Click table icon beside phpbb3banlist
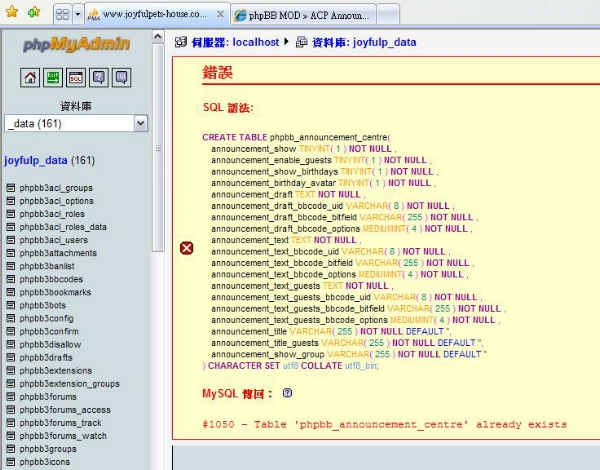 11,266
